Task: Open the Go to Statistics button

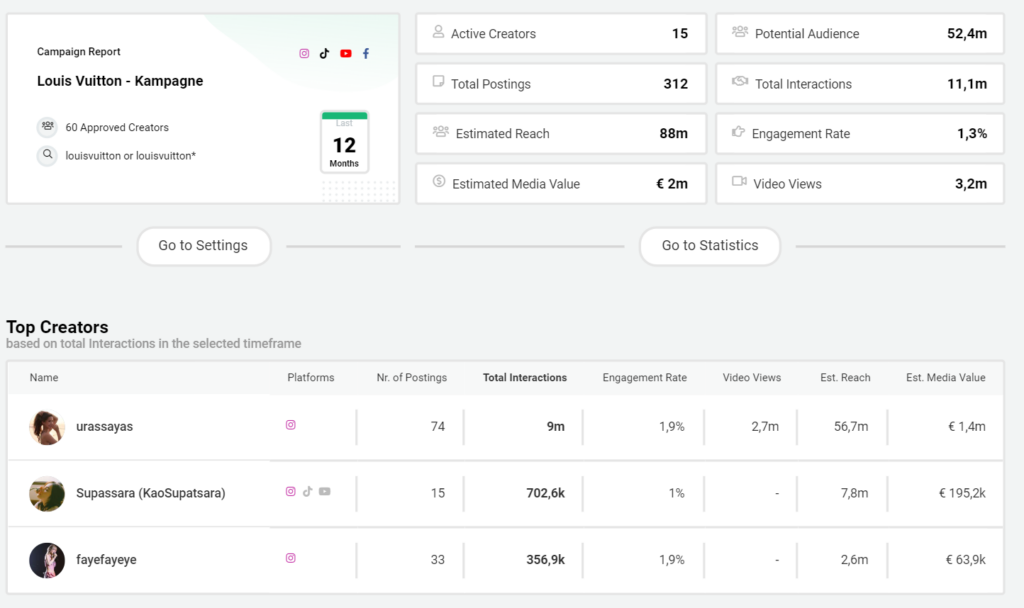Action: click(x=710, y=246)
